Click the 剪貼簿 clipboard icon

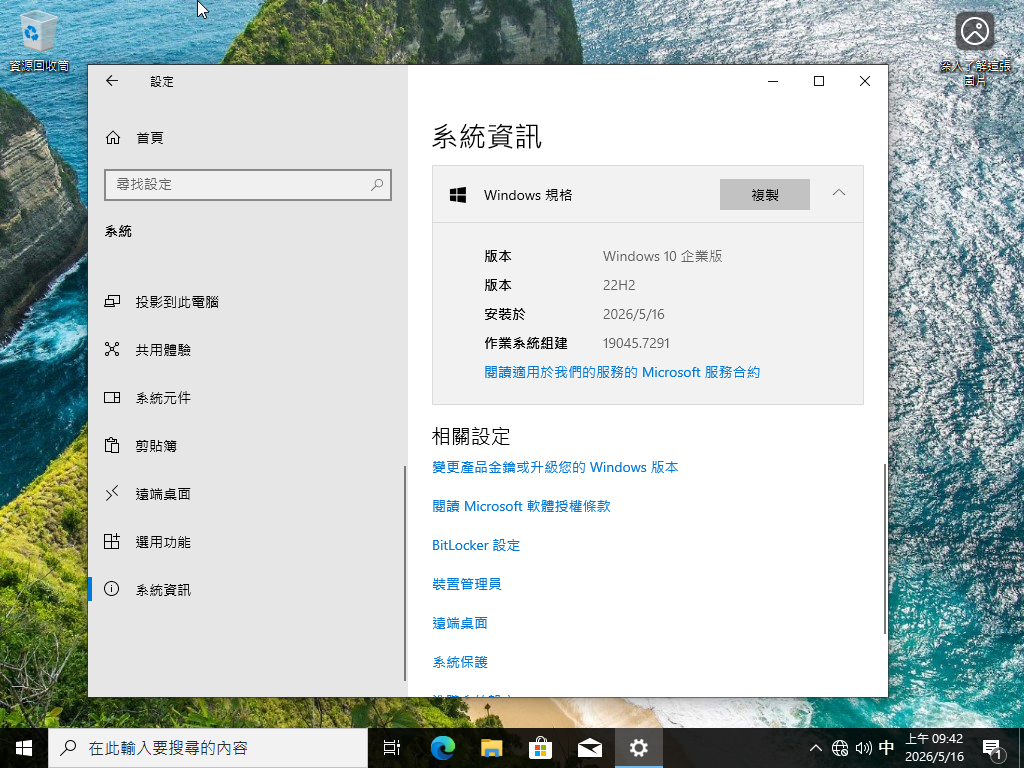click(112, 445)
